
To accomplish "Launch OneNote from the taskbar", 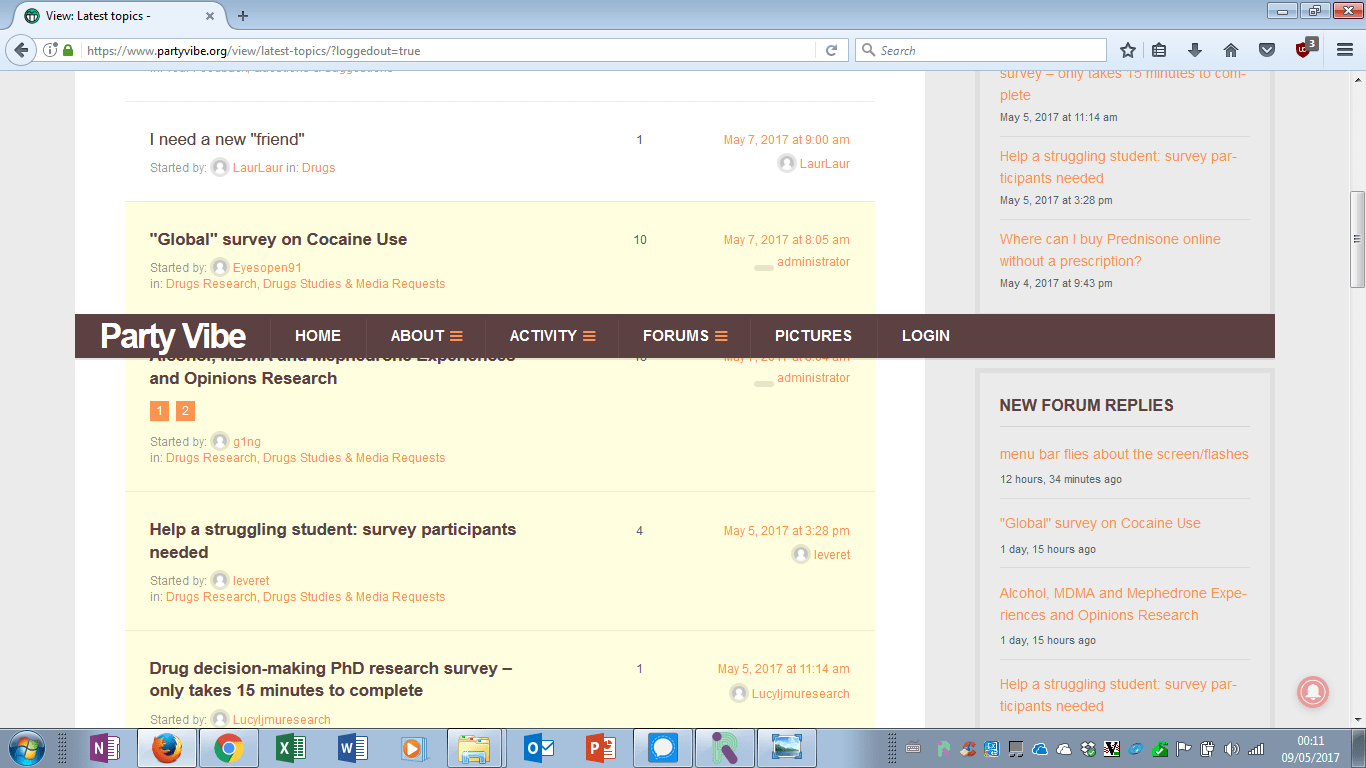I will [x=103, y=748].
